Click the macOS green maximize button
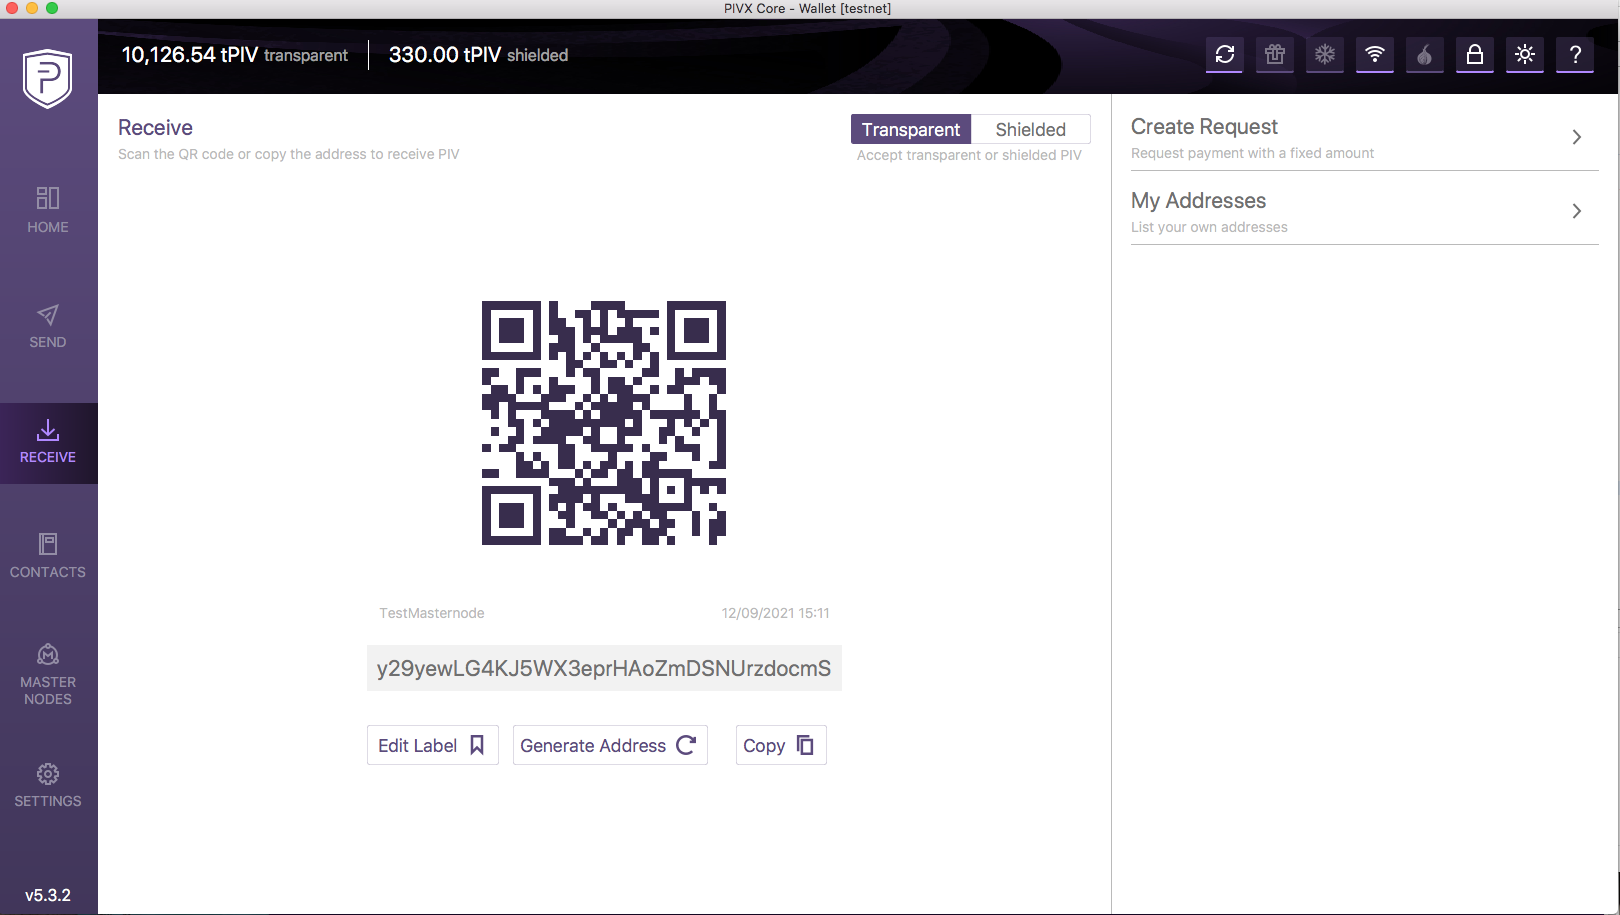Screen dimensions: 1620x915 pyautogui.click(x=52, y=8)
